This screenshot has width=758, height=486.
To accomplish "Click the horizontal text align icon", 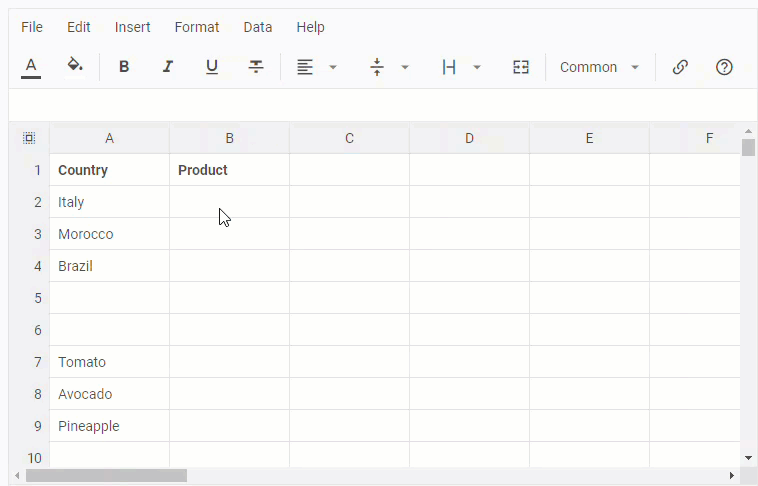I will (305, 67).
